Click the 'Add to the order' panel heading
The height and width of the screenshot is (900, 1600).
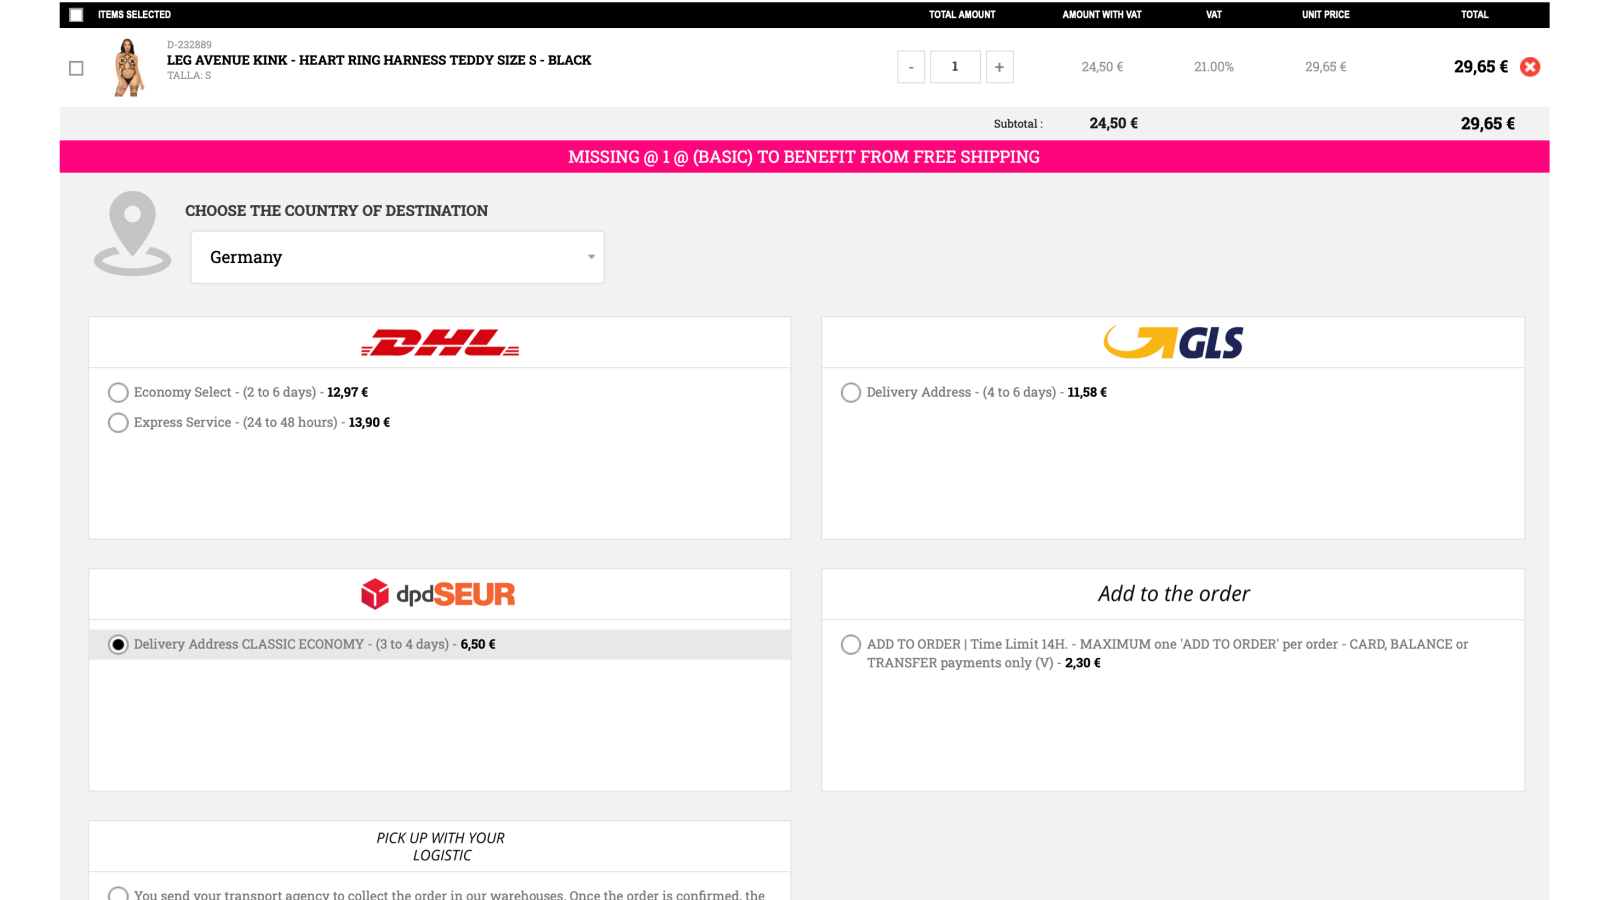point(1174,594)
